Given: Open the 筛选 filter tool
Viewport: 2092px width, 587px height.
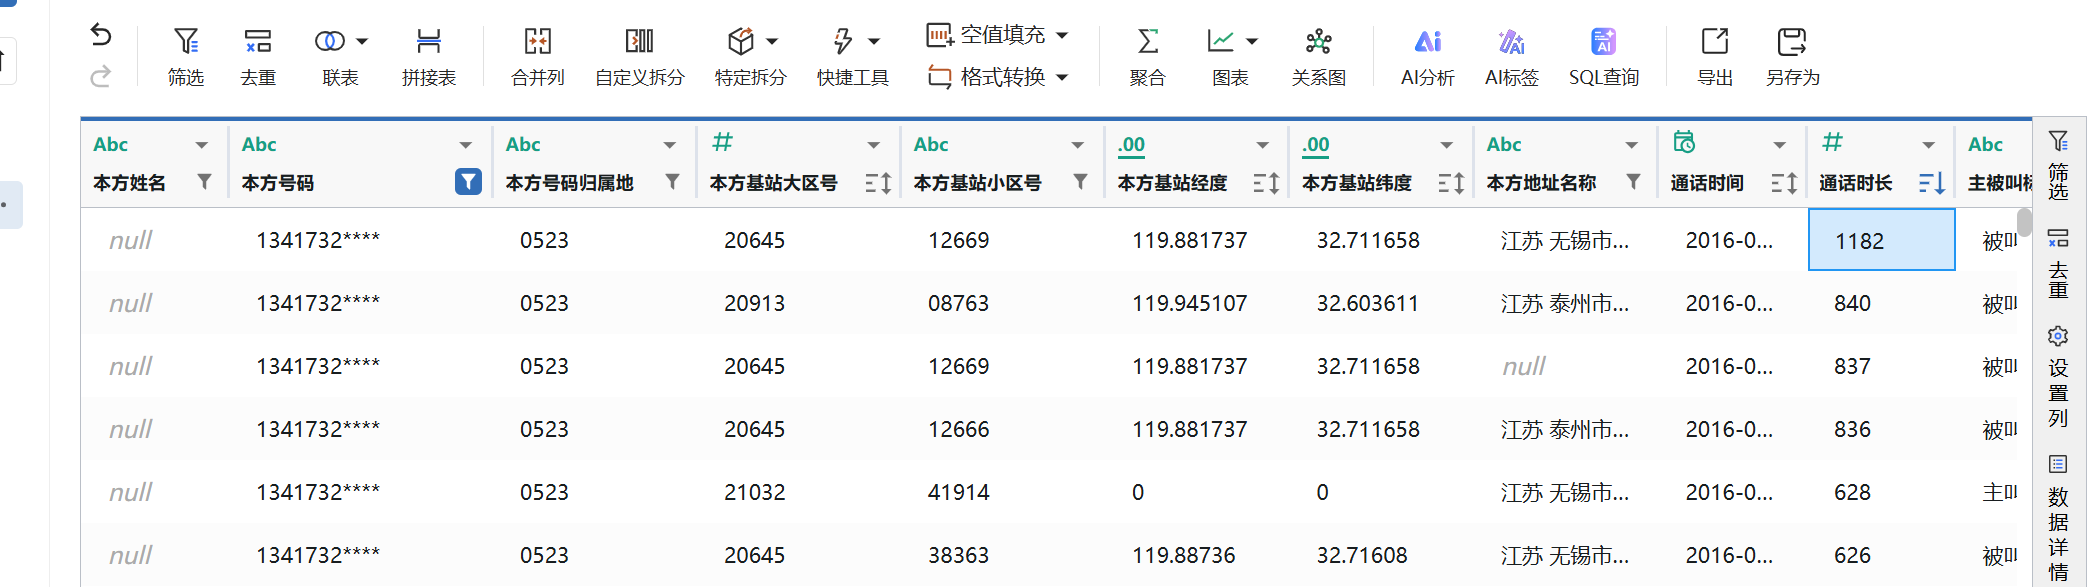Looking at the screenshot, I should click(x=185, y=55).
